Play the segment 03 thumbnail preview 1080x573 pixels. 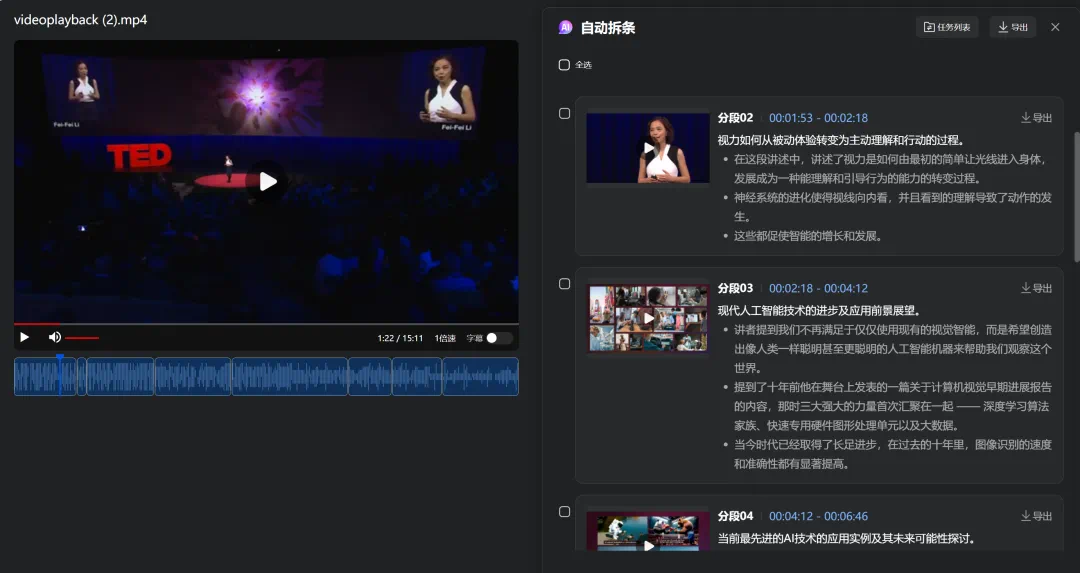pyautogui.click(x=648, y=318)
